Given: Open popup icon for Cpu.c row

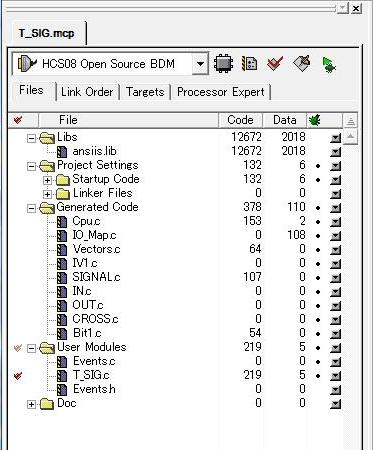Looking at the screenshot, I should pos(336,221).
